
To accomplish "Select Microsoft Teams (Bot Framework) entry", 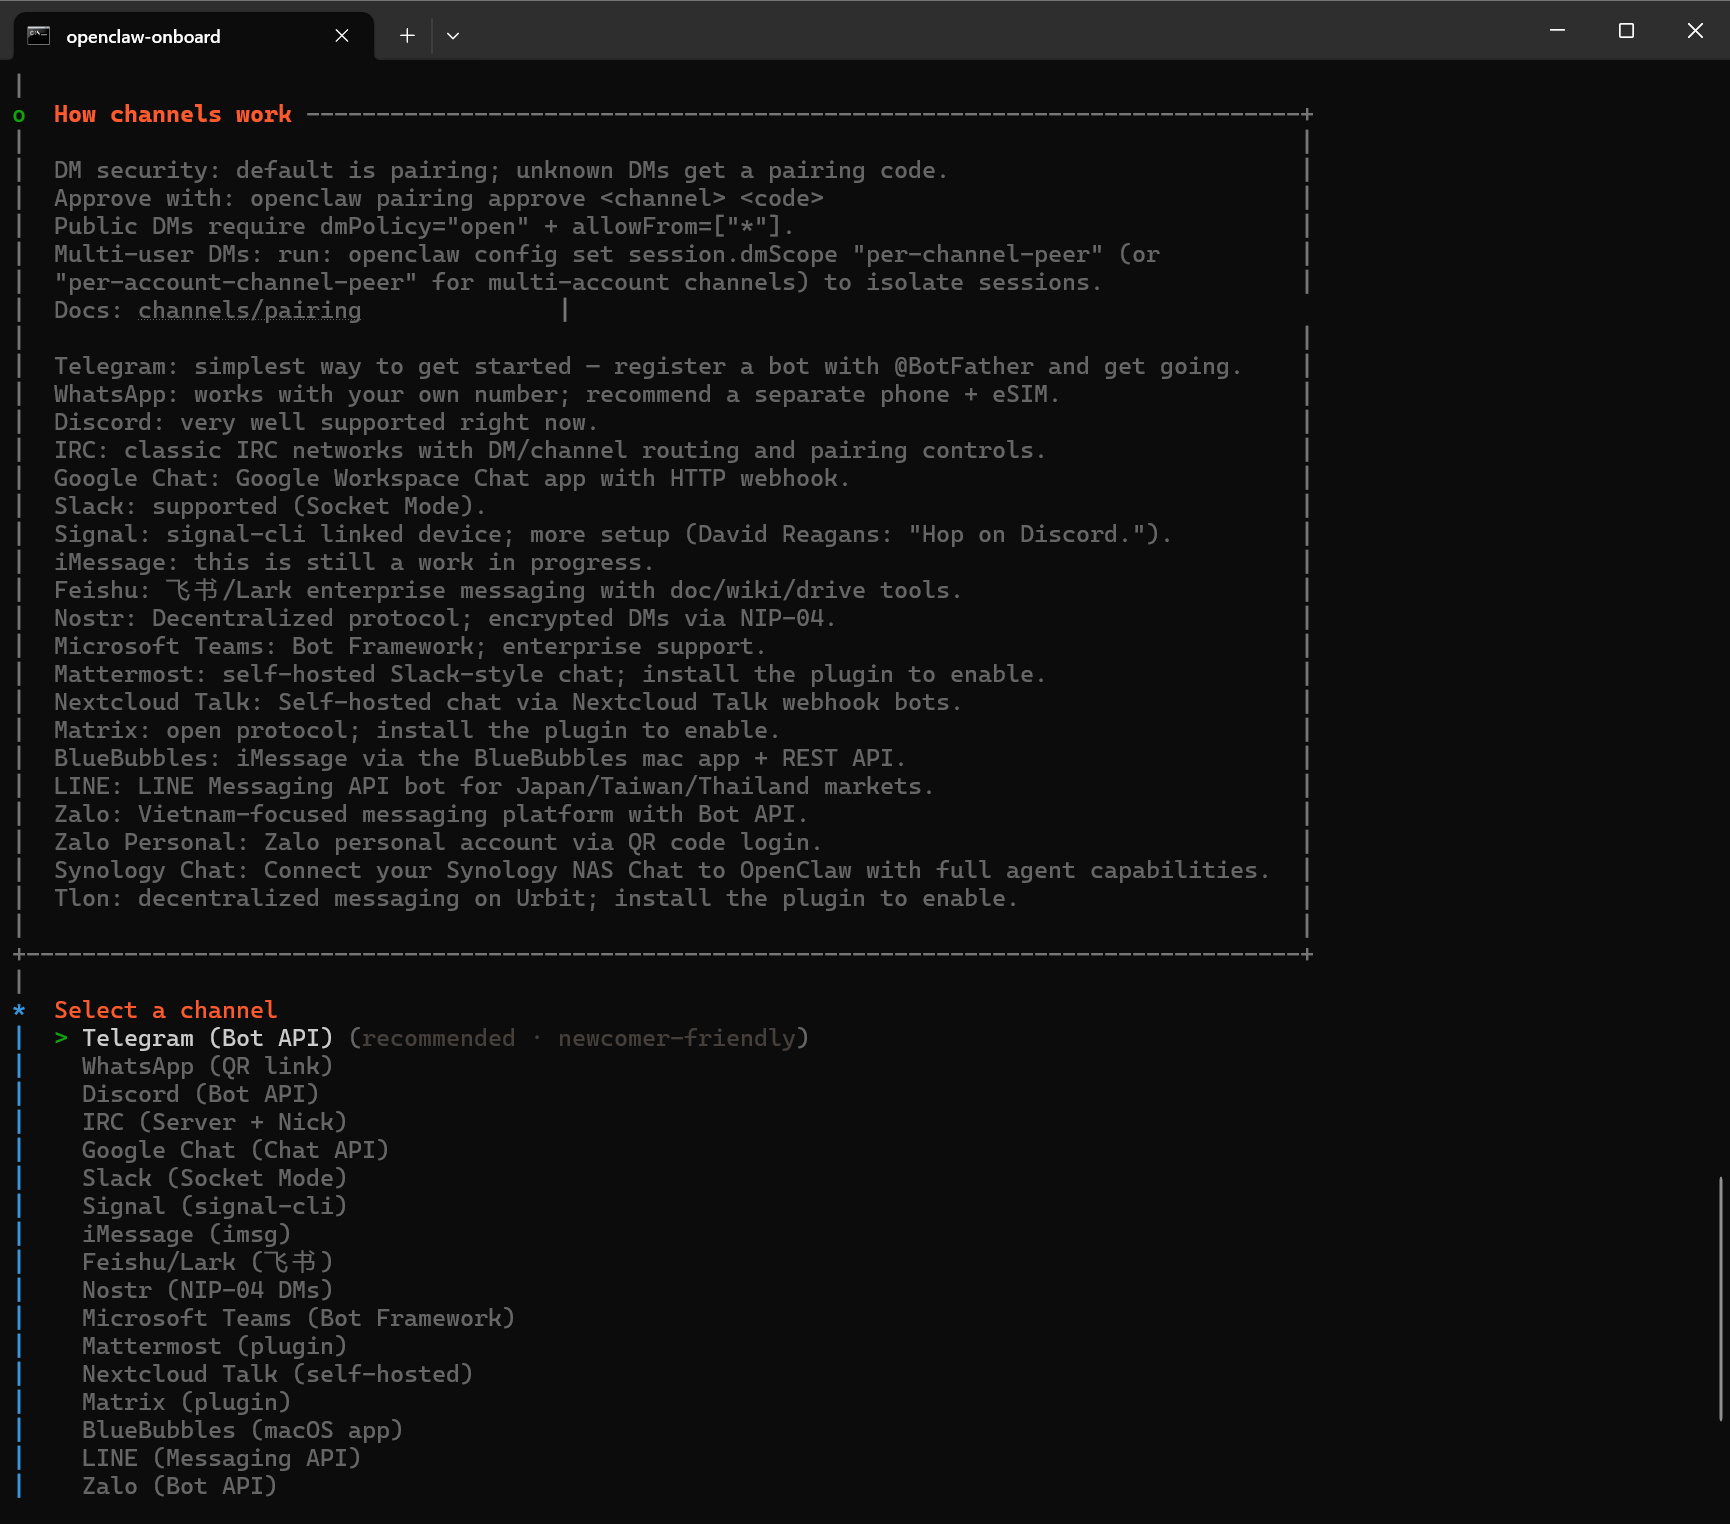I will [x=298, y=1318].
